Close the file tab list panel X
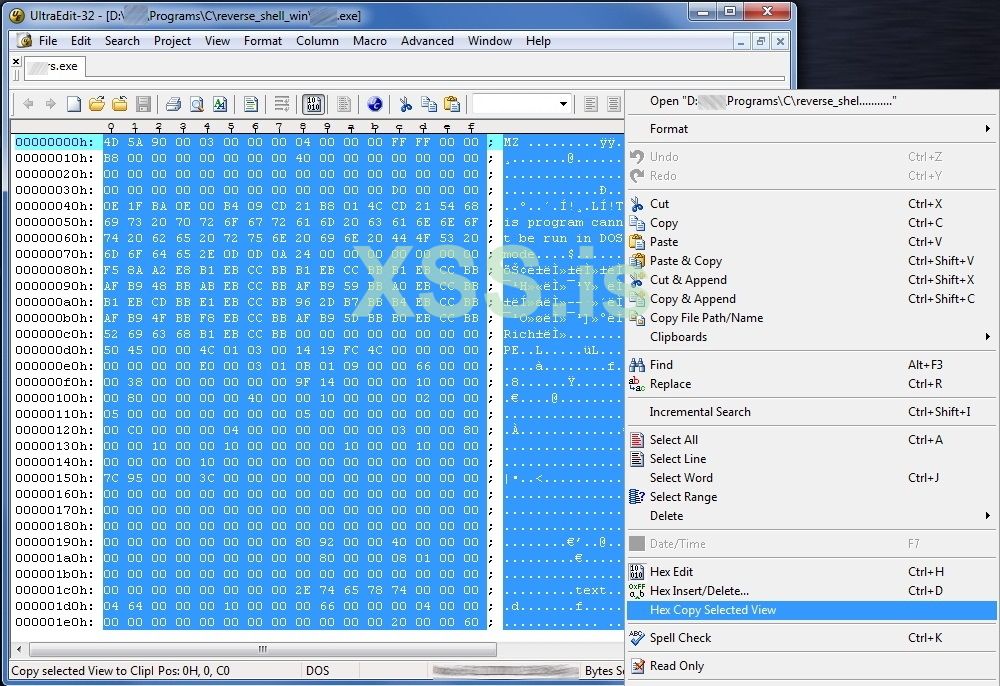1000x686 pixels. coord(17,61)
